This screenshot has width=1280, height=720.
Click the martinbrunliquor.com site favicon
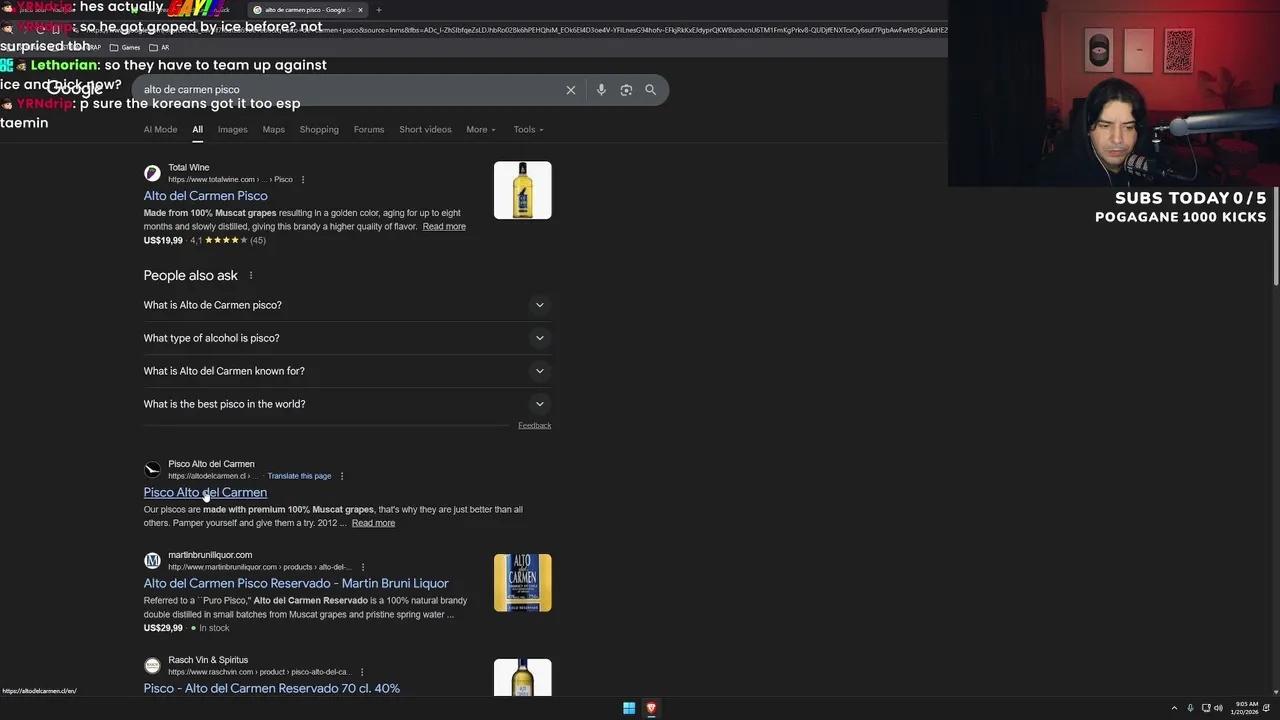[x=152, y=560]
